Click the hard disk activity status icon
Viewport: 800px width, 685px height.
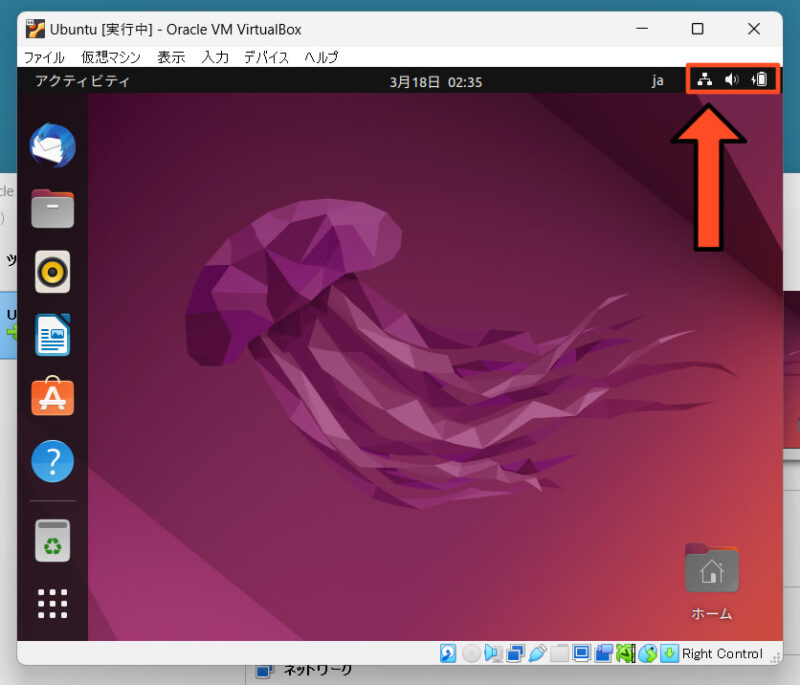click(448, 653)
